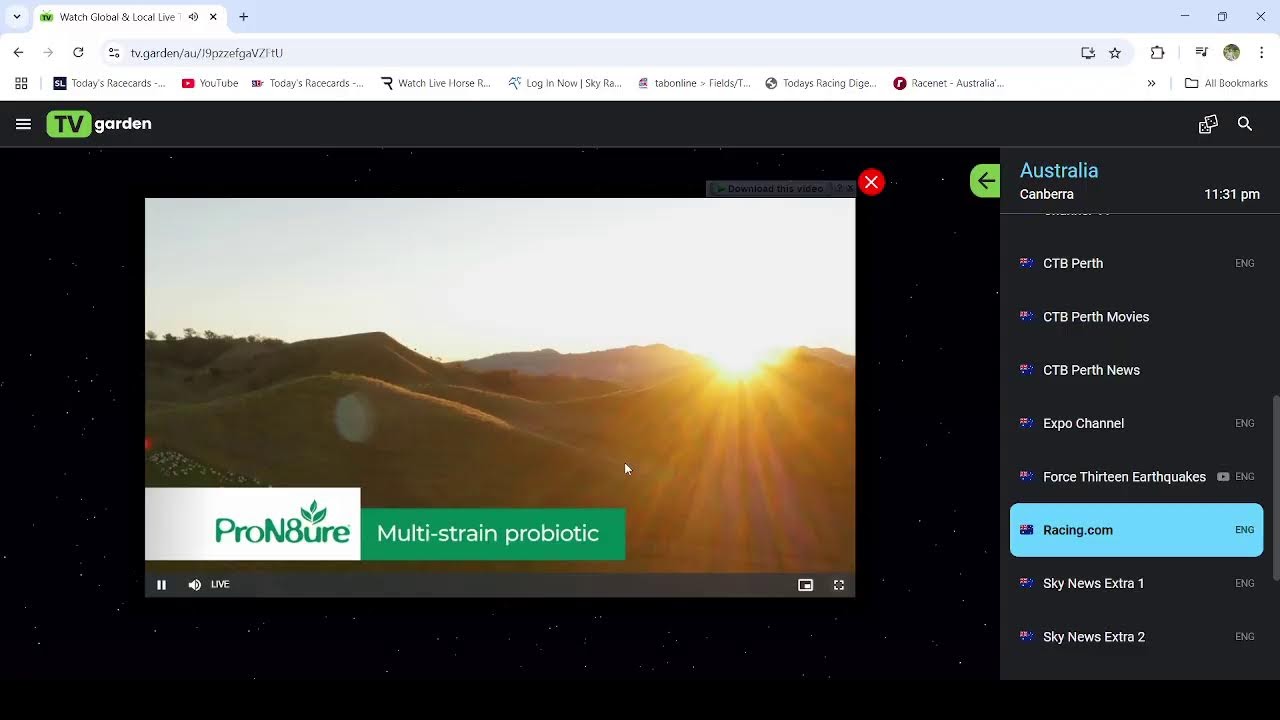This screenshot has height=720, width=1280.
Task: Mute the tab via speaker icon
Action: [x=193, y=17]
